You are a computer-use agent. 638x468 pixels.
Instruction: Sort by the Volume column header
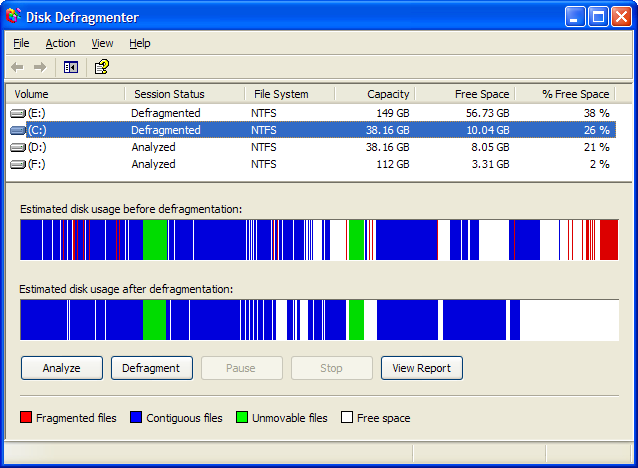pyautogui.click(x=65, y=94)
